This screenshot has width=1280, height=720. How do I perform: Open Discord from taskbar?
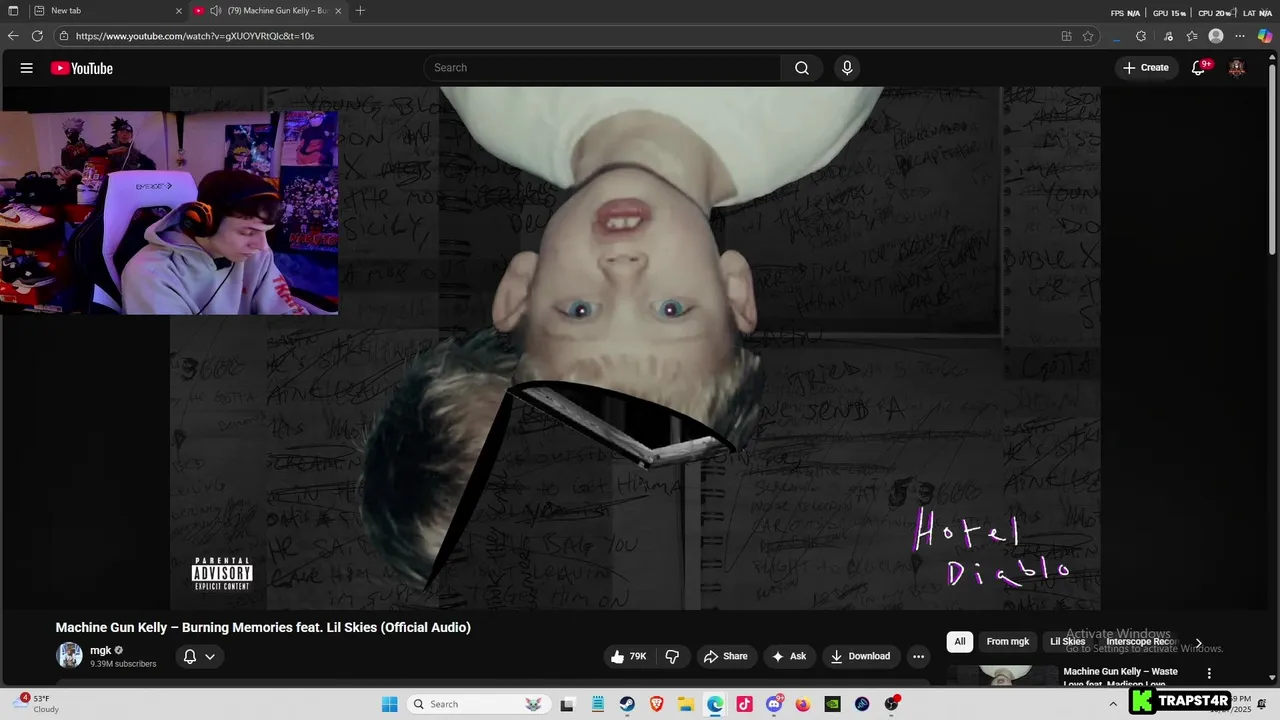pyautogui.click(x=774, y=704)
